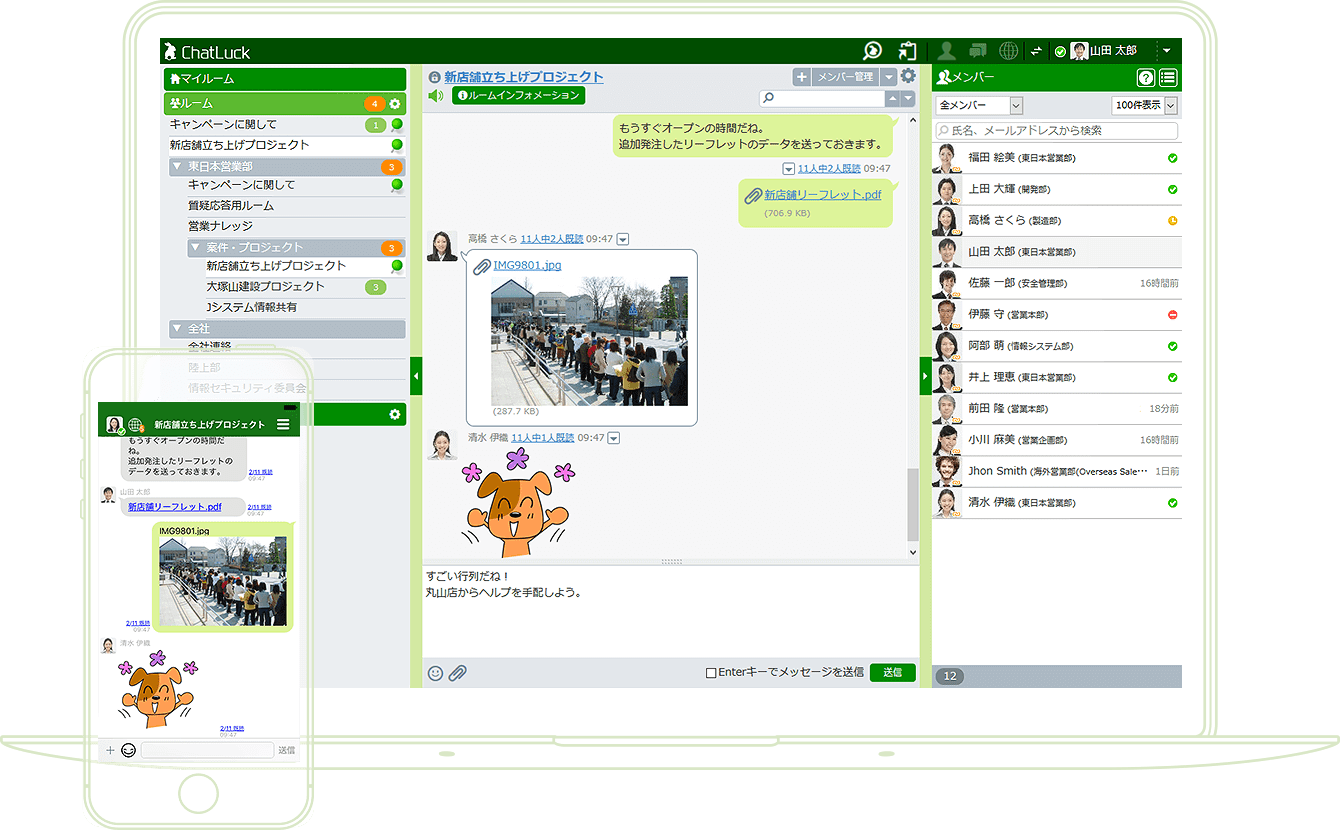Click 山田 太郎 user name in header
The width and height of the screenshot is (1340, 830).
click(1113, 51)
